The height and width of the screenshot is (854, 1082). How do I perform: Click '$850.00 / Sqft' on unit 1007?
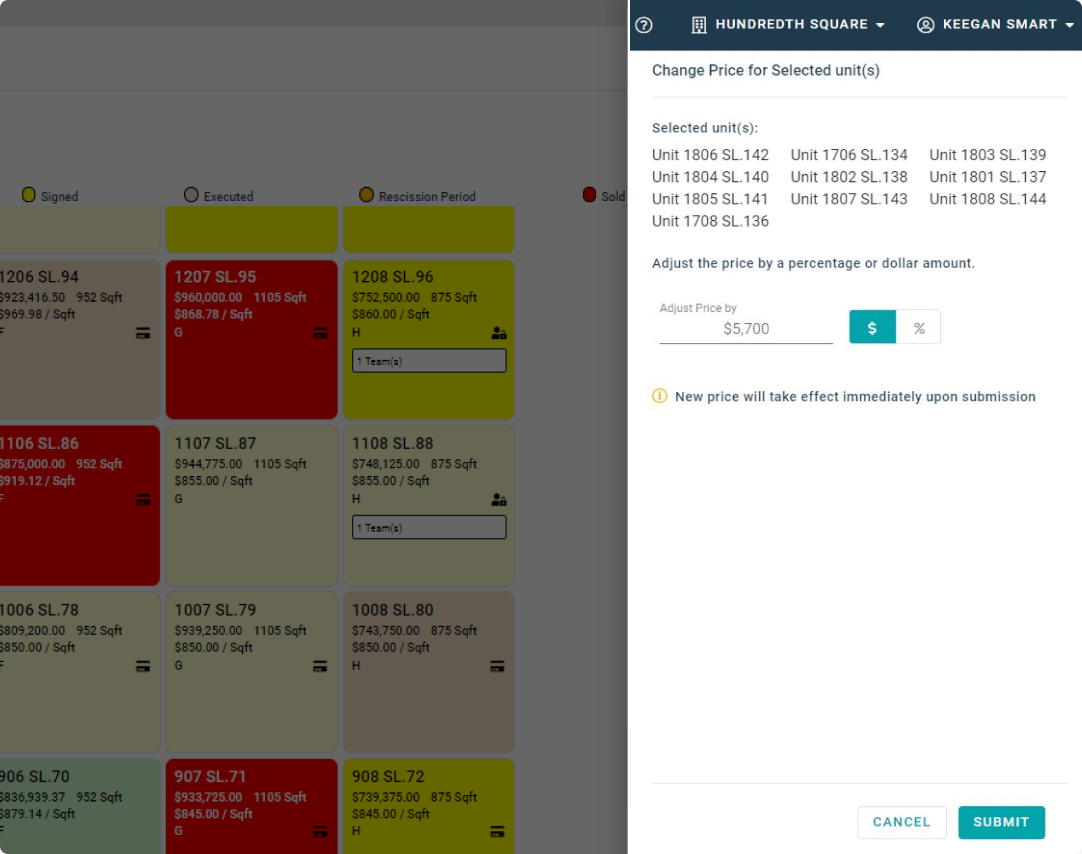(213, 648)
